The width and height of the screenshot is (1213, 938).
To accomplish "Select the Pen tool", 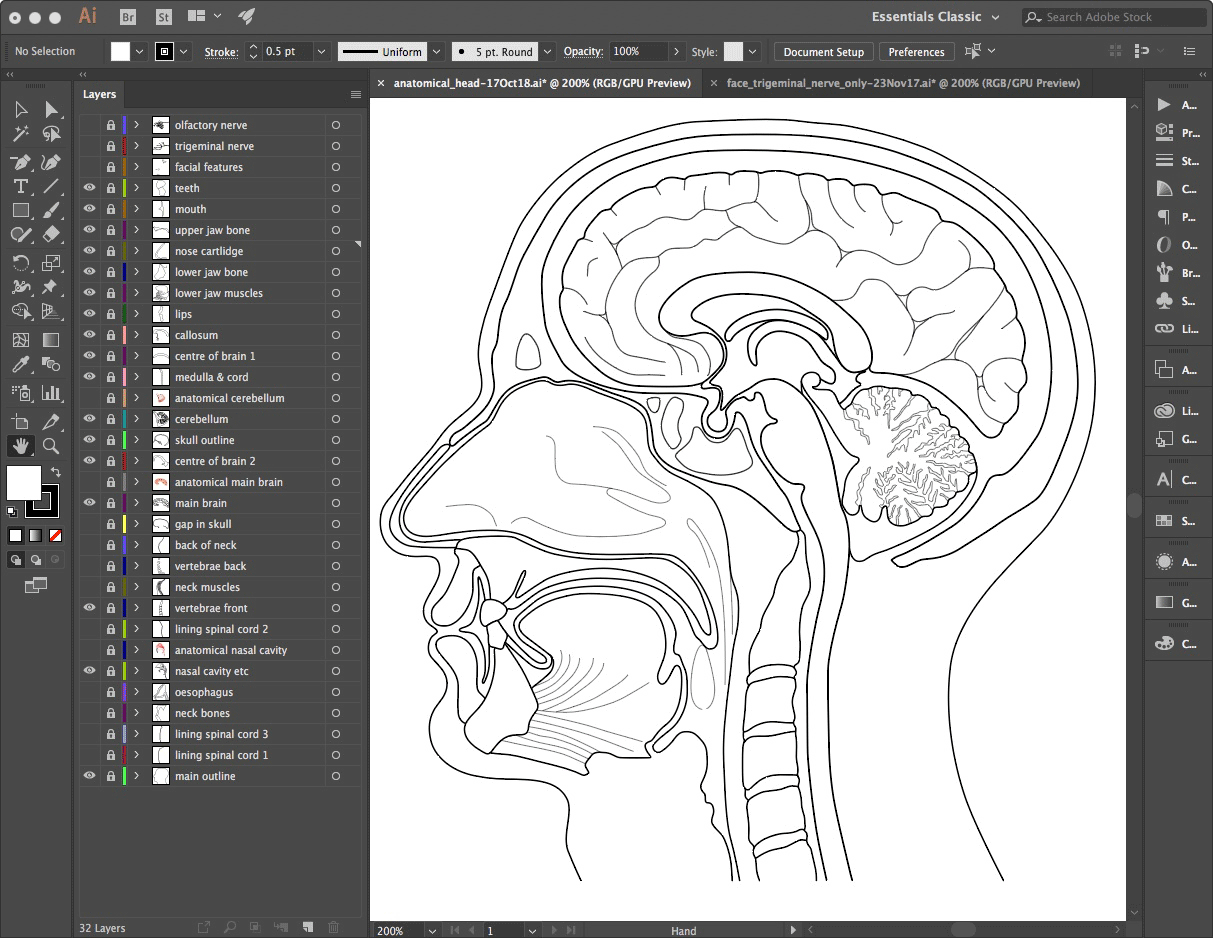I will point(20,161).
